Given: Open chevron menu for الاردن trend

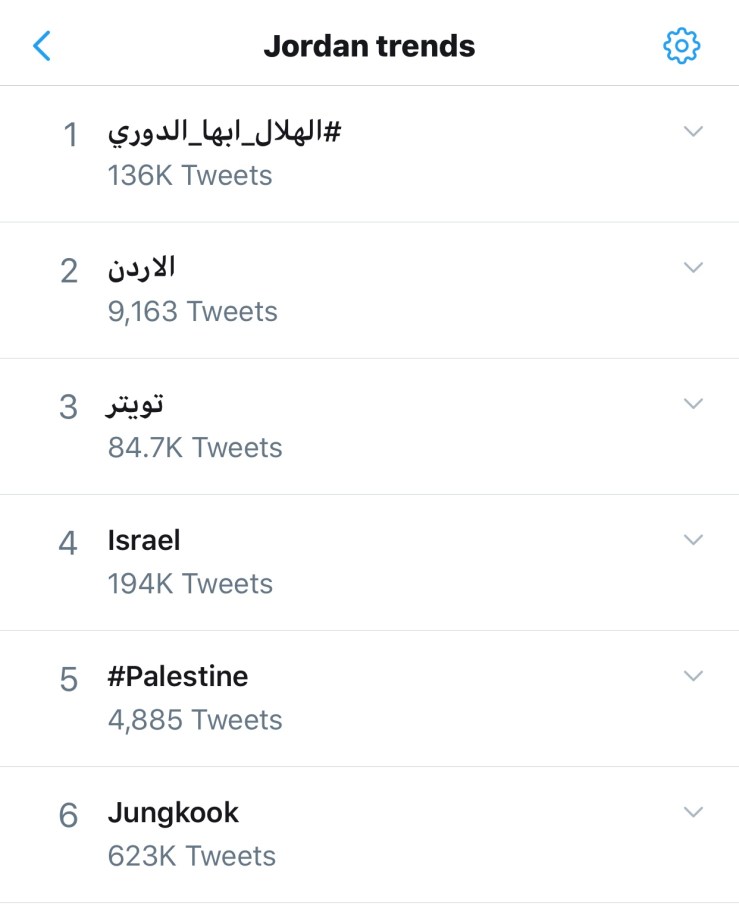Looking at the screenshot, I should tap(693, 267).
